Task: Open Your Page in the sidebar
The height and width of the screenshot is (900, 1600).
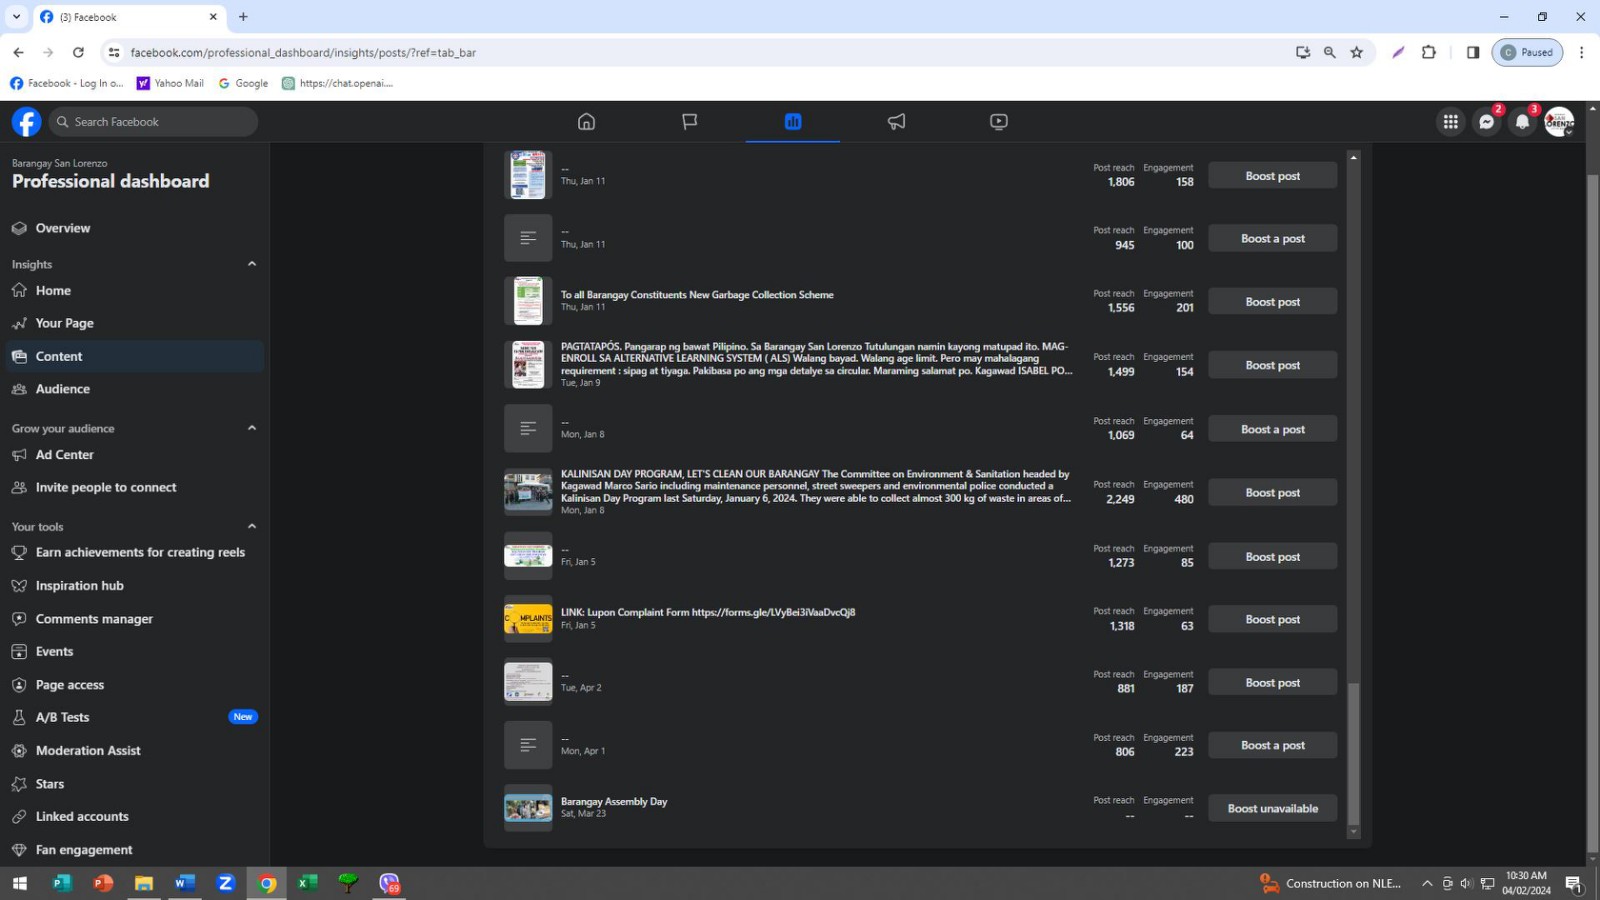Action: 134,323
